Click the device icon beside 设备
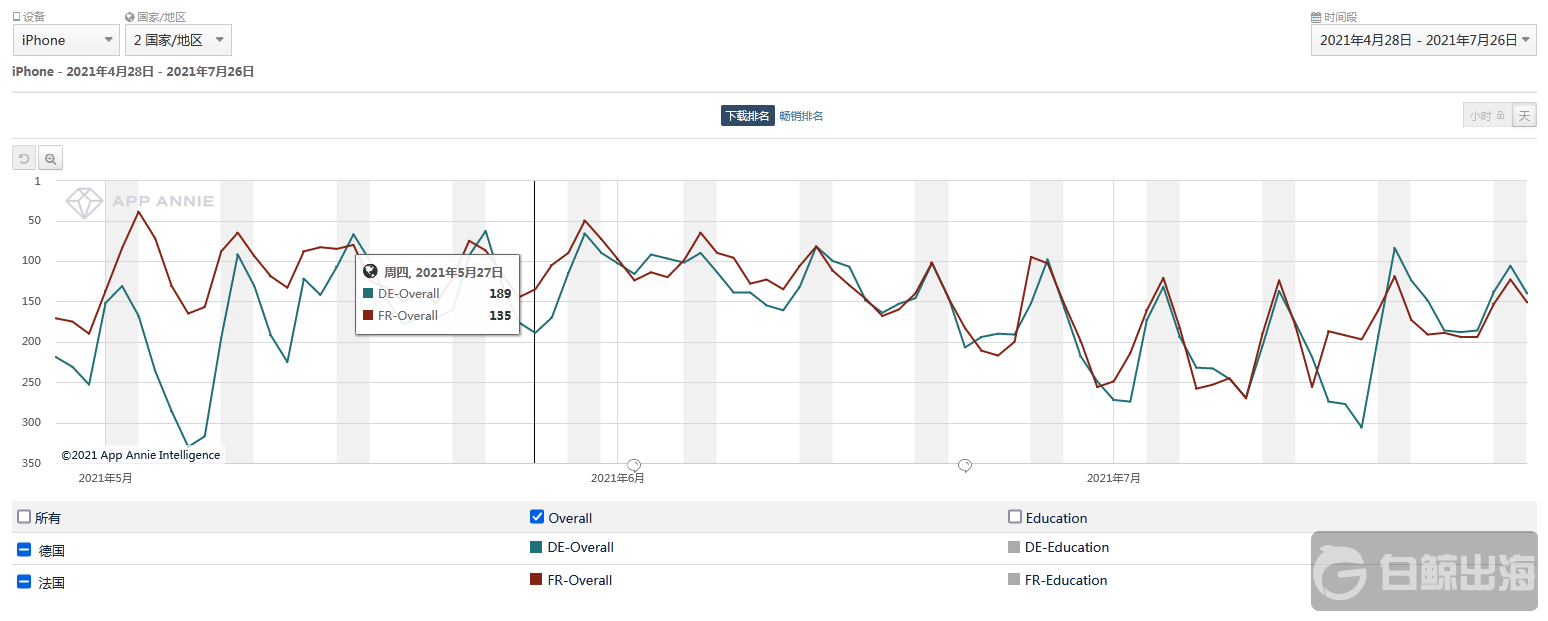The width and height of the screenshot is (1548, 621). point(17,17)
